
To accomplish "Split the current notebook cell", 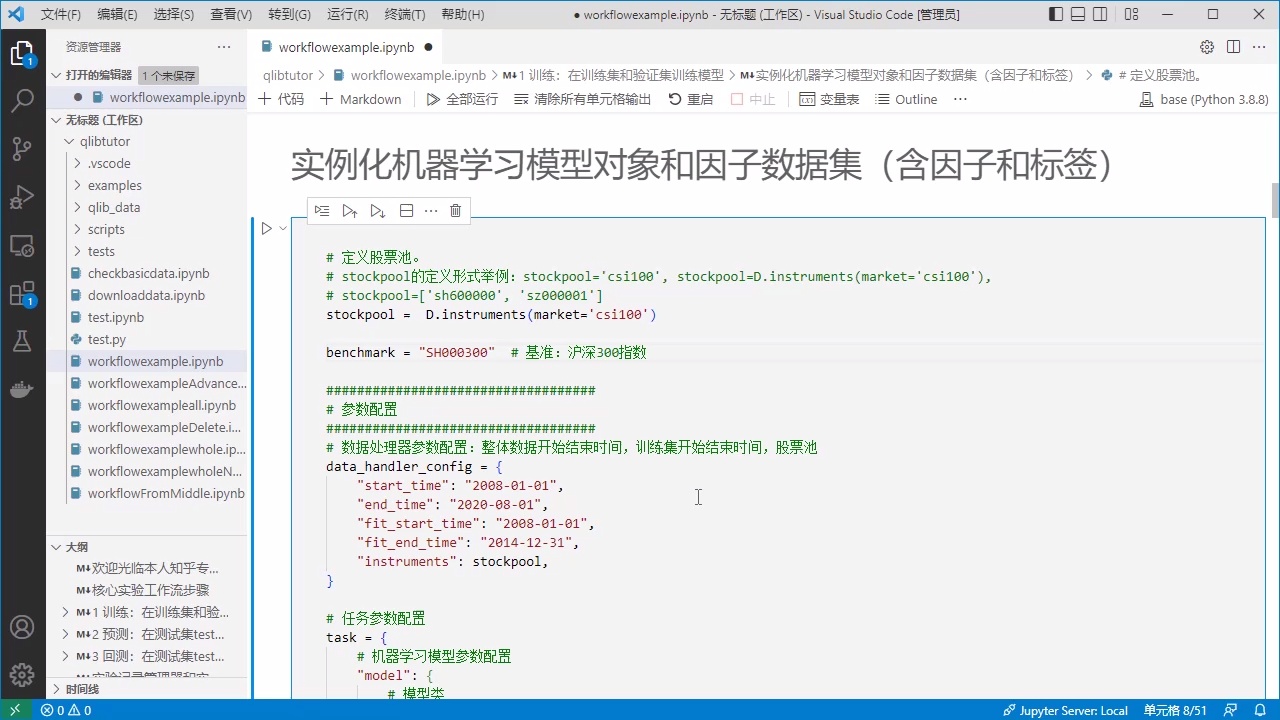I will [406, 210].
